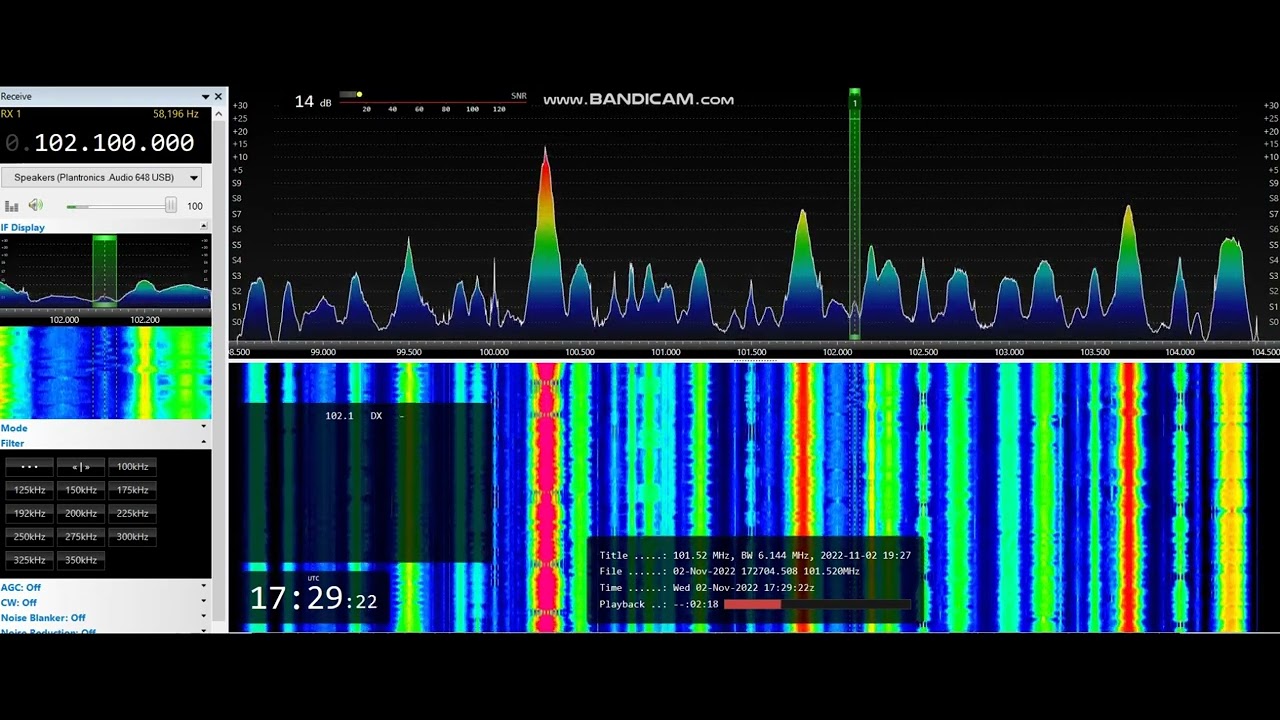Select the 300kHz filter
1280x720 pixels.
(132, 537)
